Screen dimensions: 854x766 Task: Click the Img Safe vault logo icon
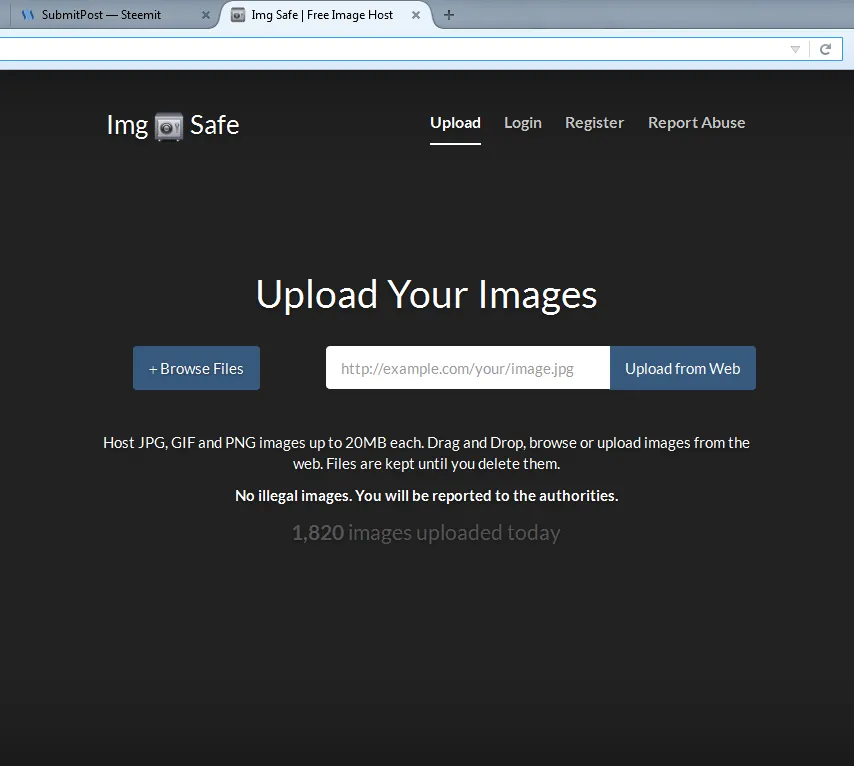pyautogui.click(x=169, y=127)
